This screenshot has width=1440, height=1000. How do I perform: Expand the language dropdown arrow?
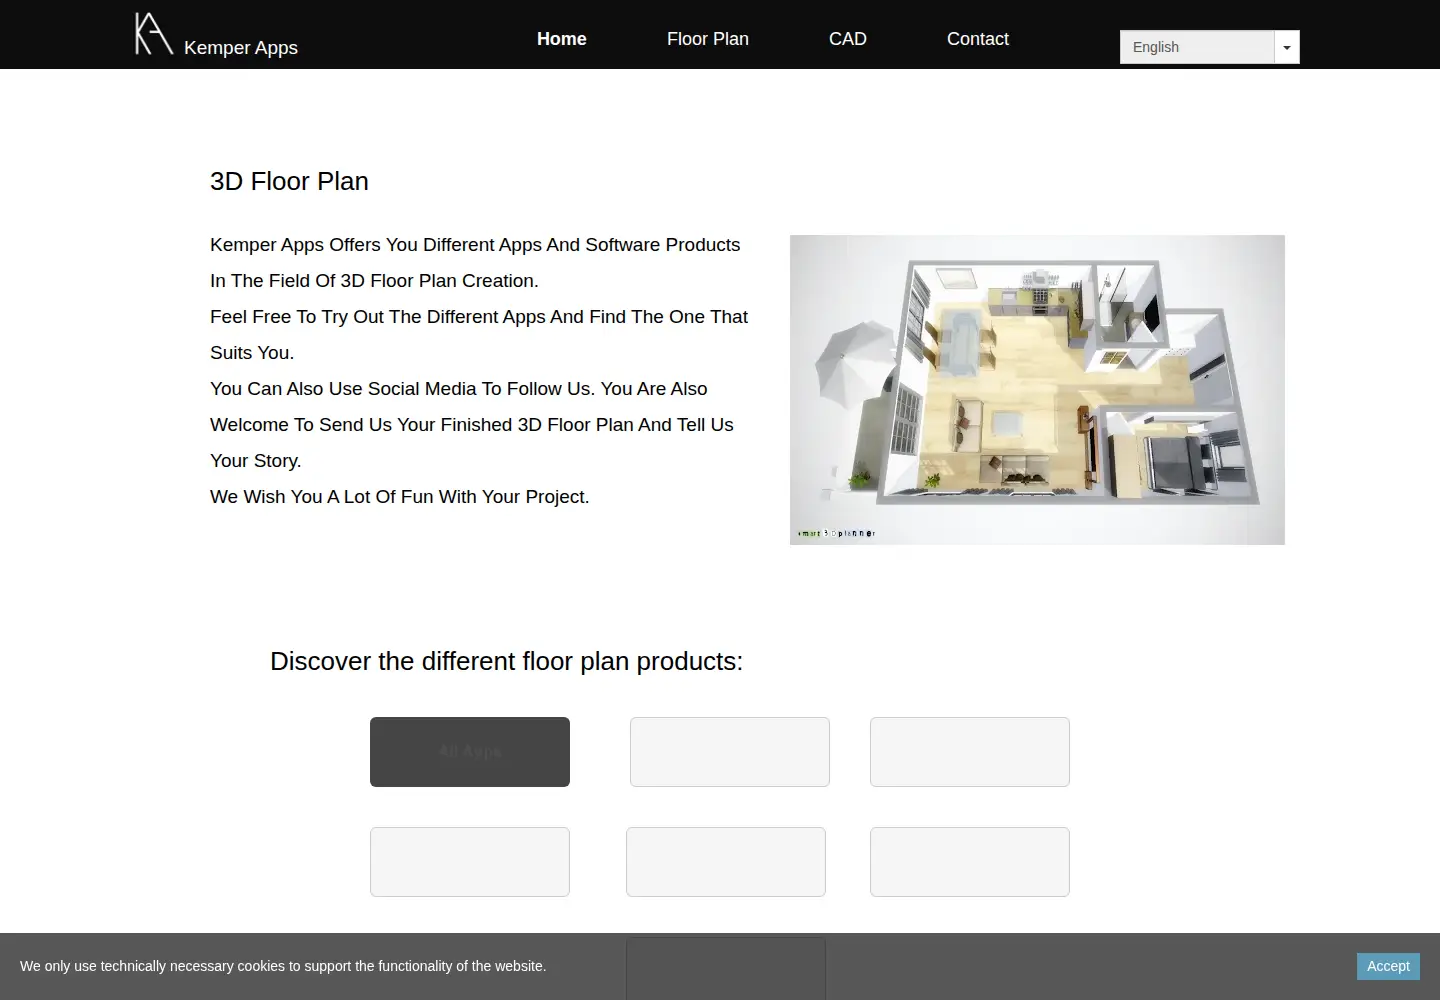[x=1287, y=47]
